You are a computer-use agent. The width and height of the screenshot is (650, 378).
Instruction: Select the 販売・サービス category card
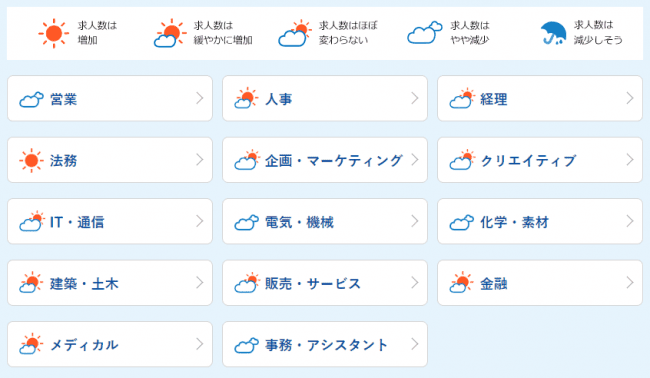click(x=325, y=283)
